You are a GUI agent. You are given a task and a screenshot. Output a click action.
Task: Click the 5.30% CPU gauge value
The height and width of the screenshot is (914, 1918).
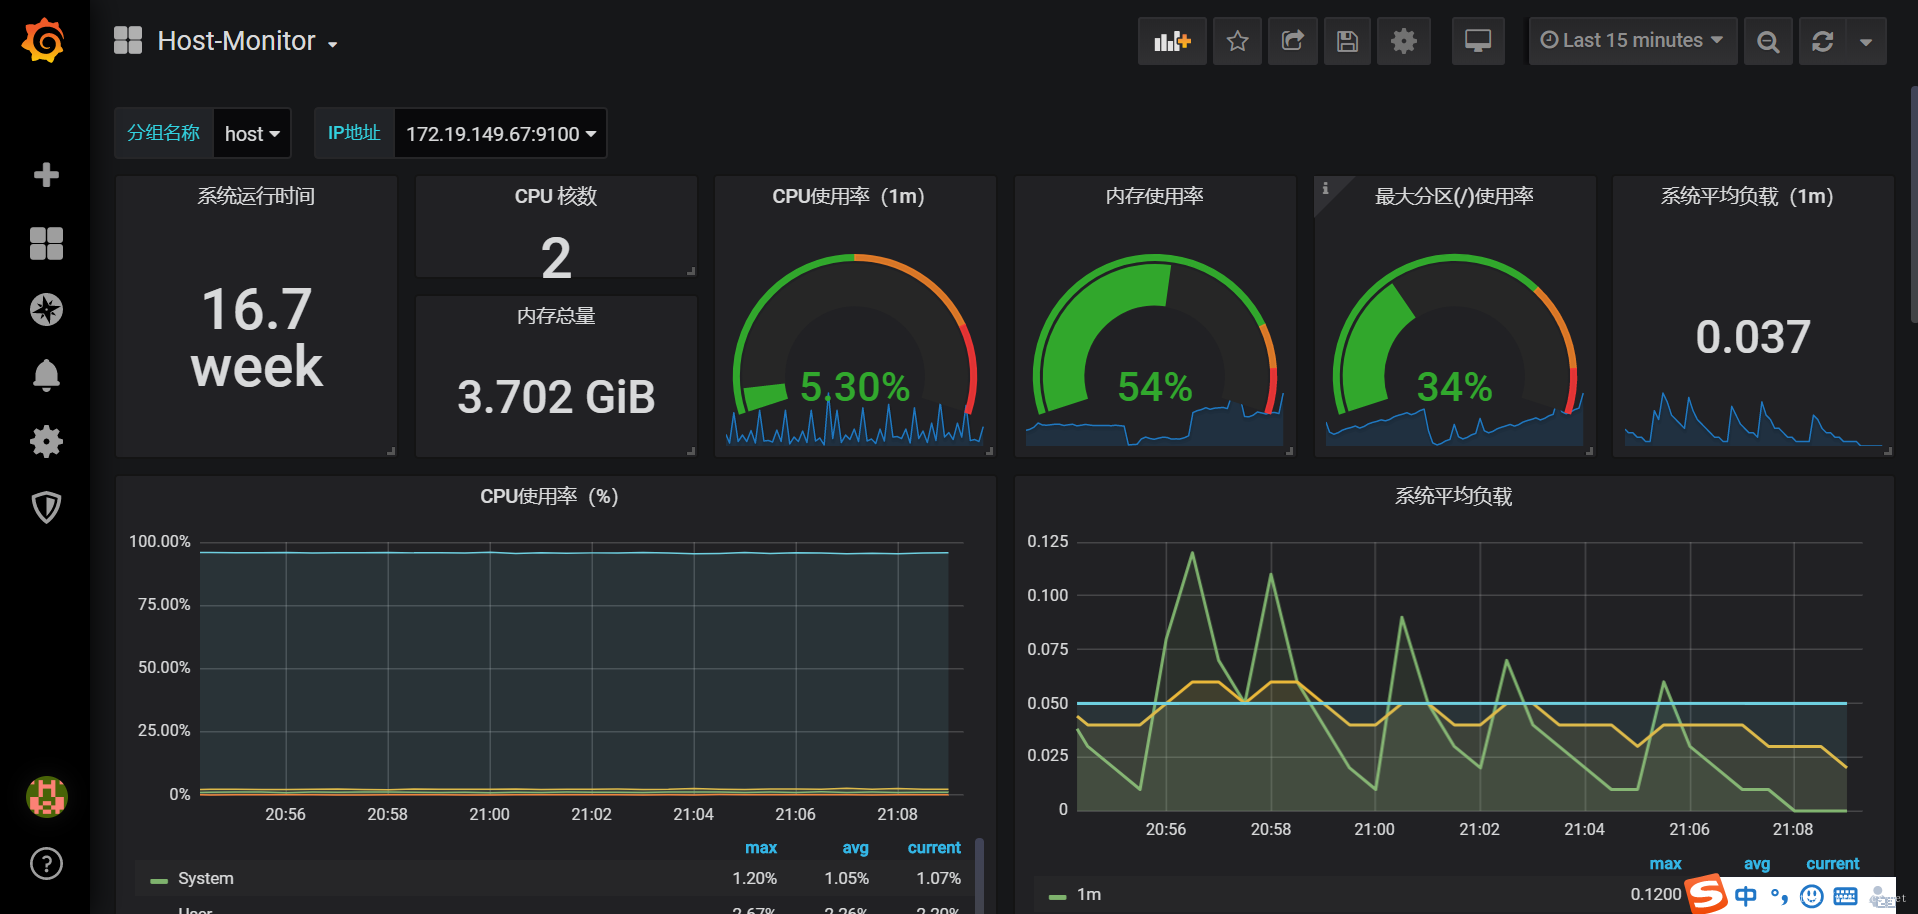(855, 387)
